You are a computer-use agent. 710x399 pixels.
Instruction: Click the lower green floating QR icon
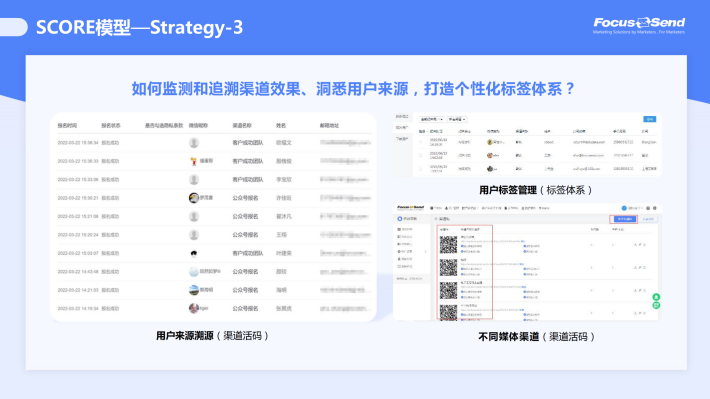656,306
